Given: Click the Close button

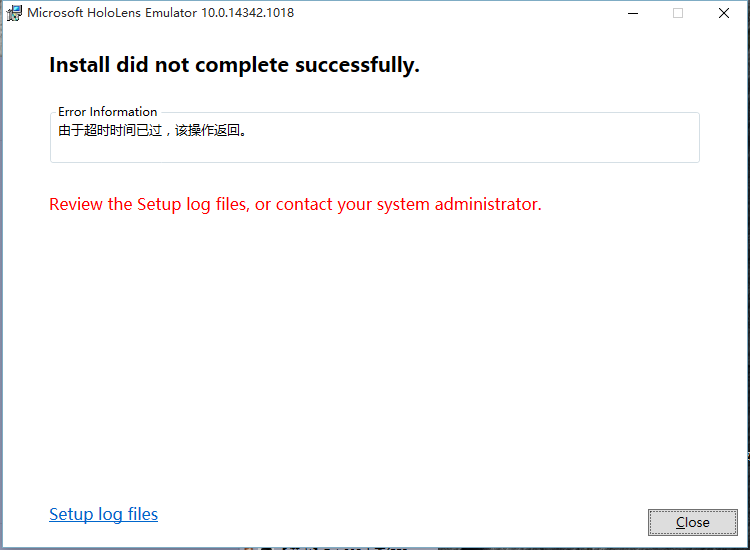Looking at the screenshot, I should click(x=693, y=522).
